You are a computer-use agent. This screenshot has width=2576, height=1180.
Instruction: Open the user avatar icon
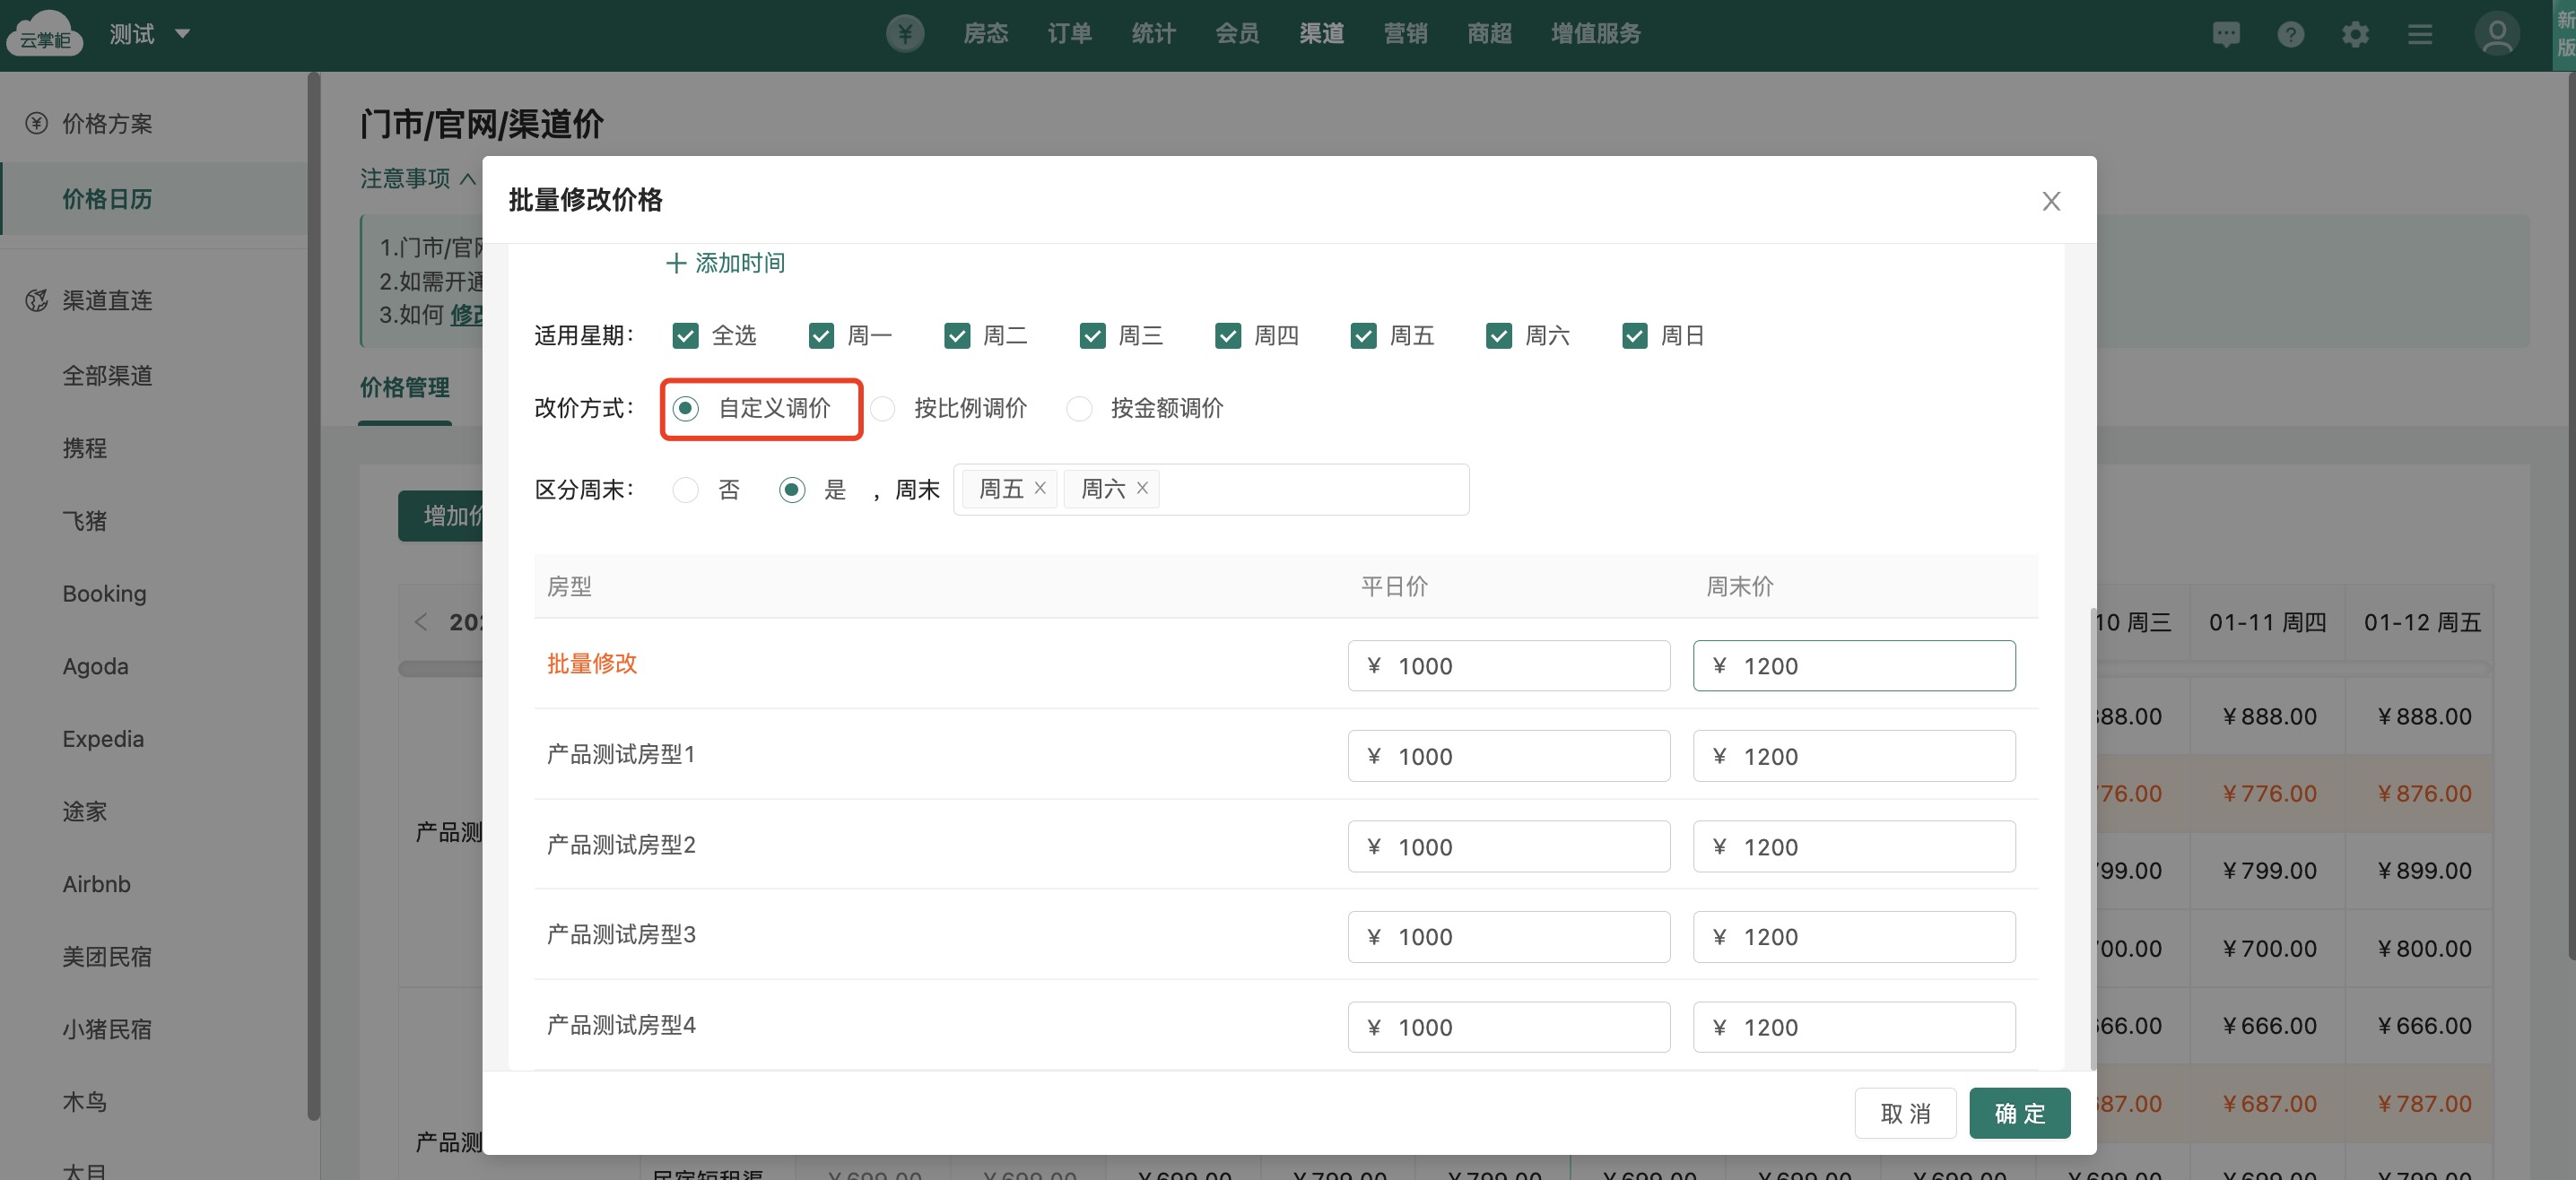[2496, 34]
